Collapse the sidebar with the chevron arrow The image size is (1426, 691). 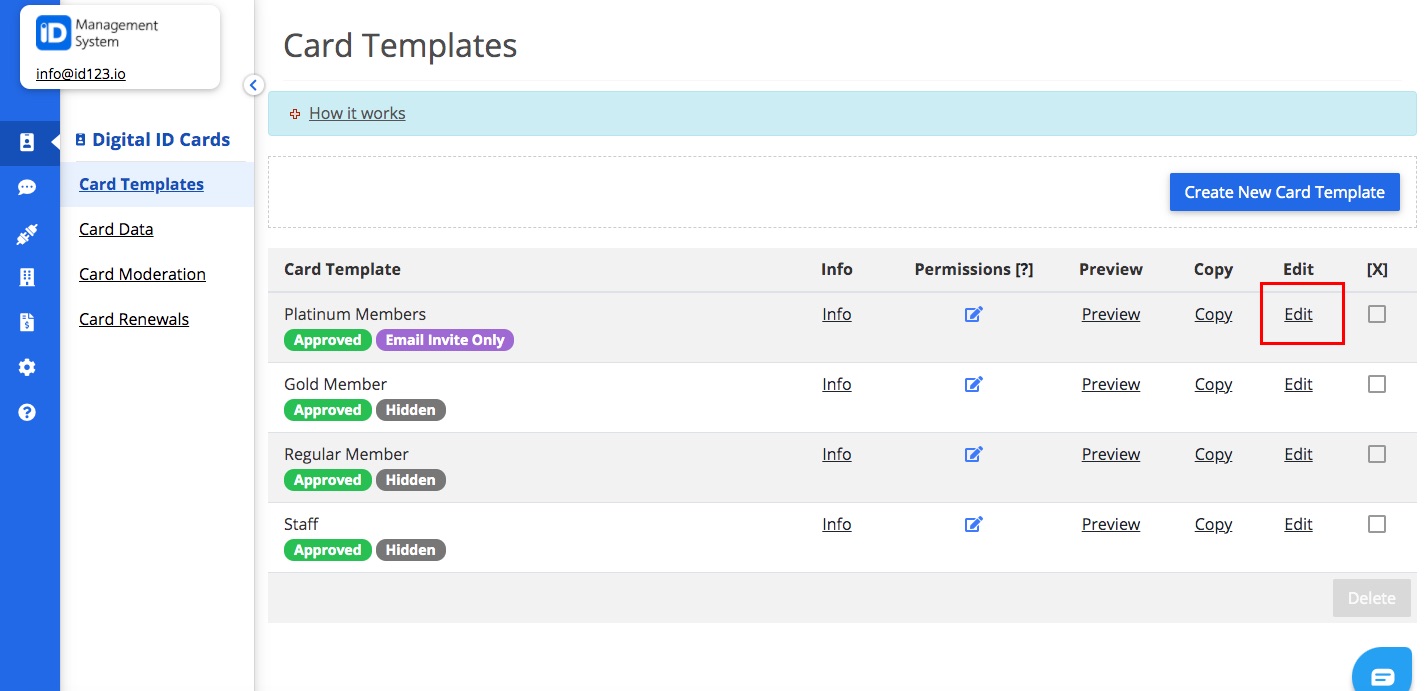click(253, 86)
